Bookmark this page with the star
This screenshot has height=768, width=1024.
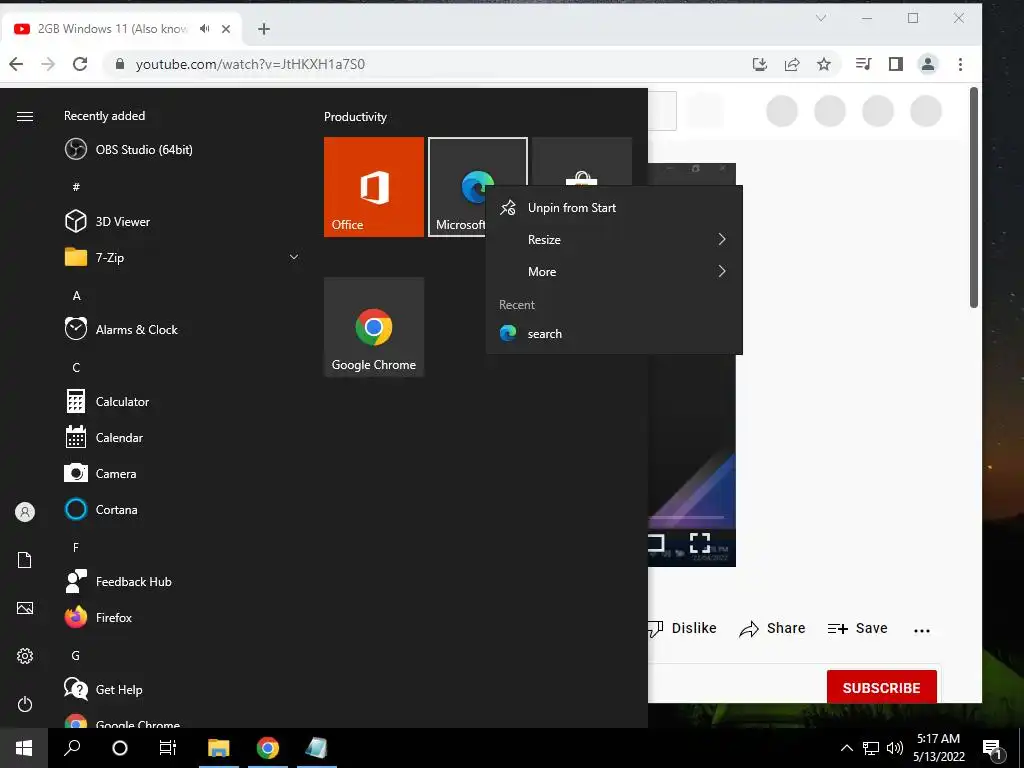(x=824, y=64)
